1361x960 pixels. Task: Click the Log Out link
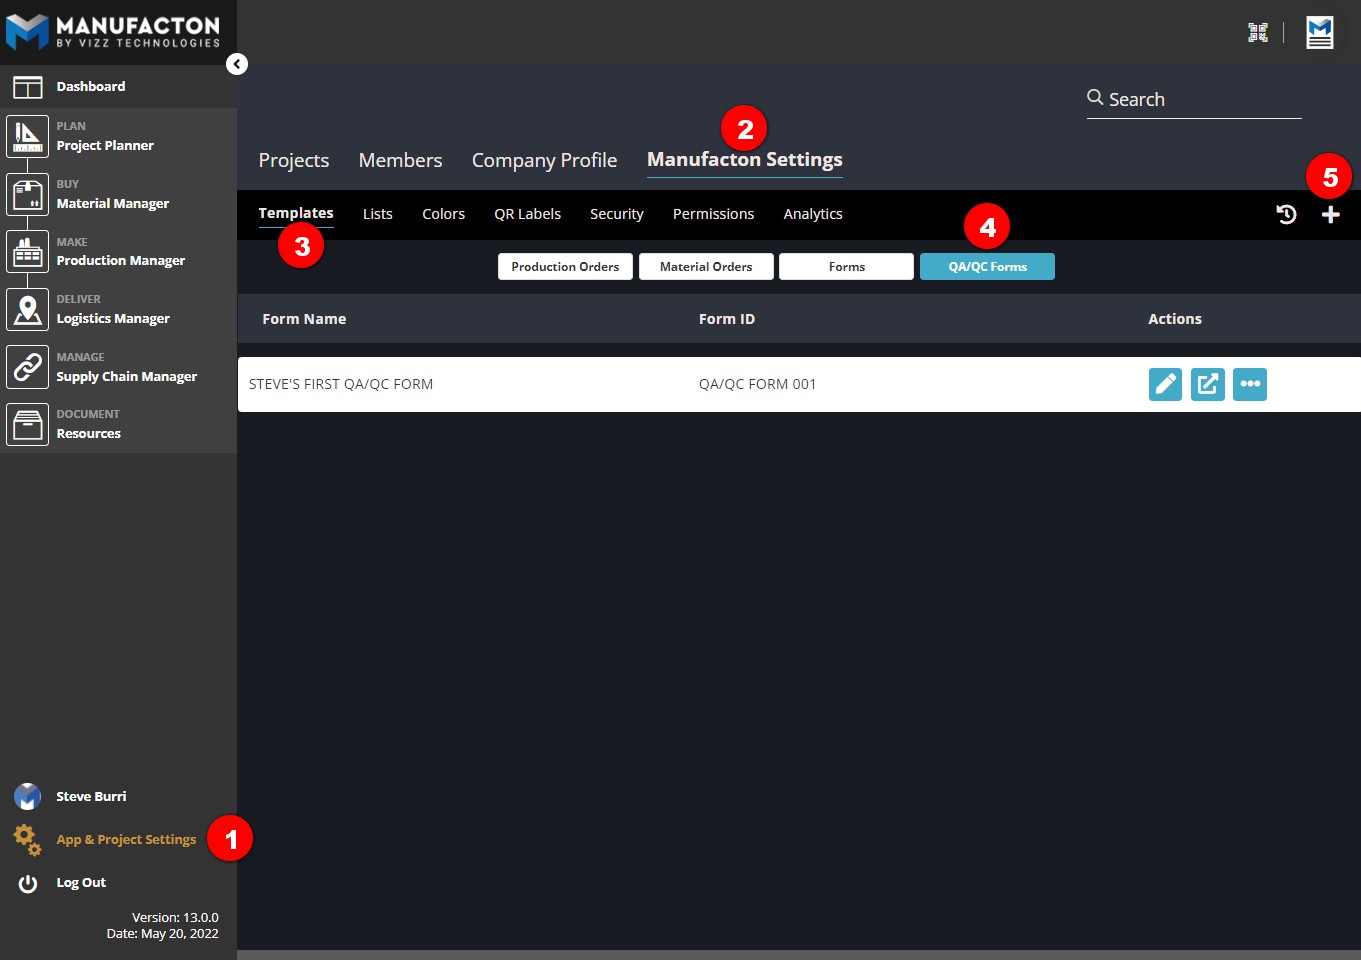[x=81, y=883]
